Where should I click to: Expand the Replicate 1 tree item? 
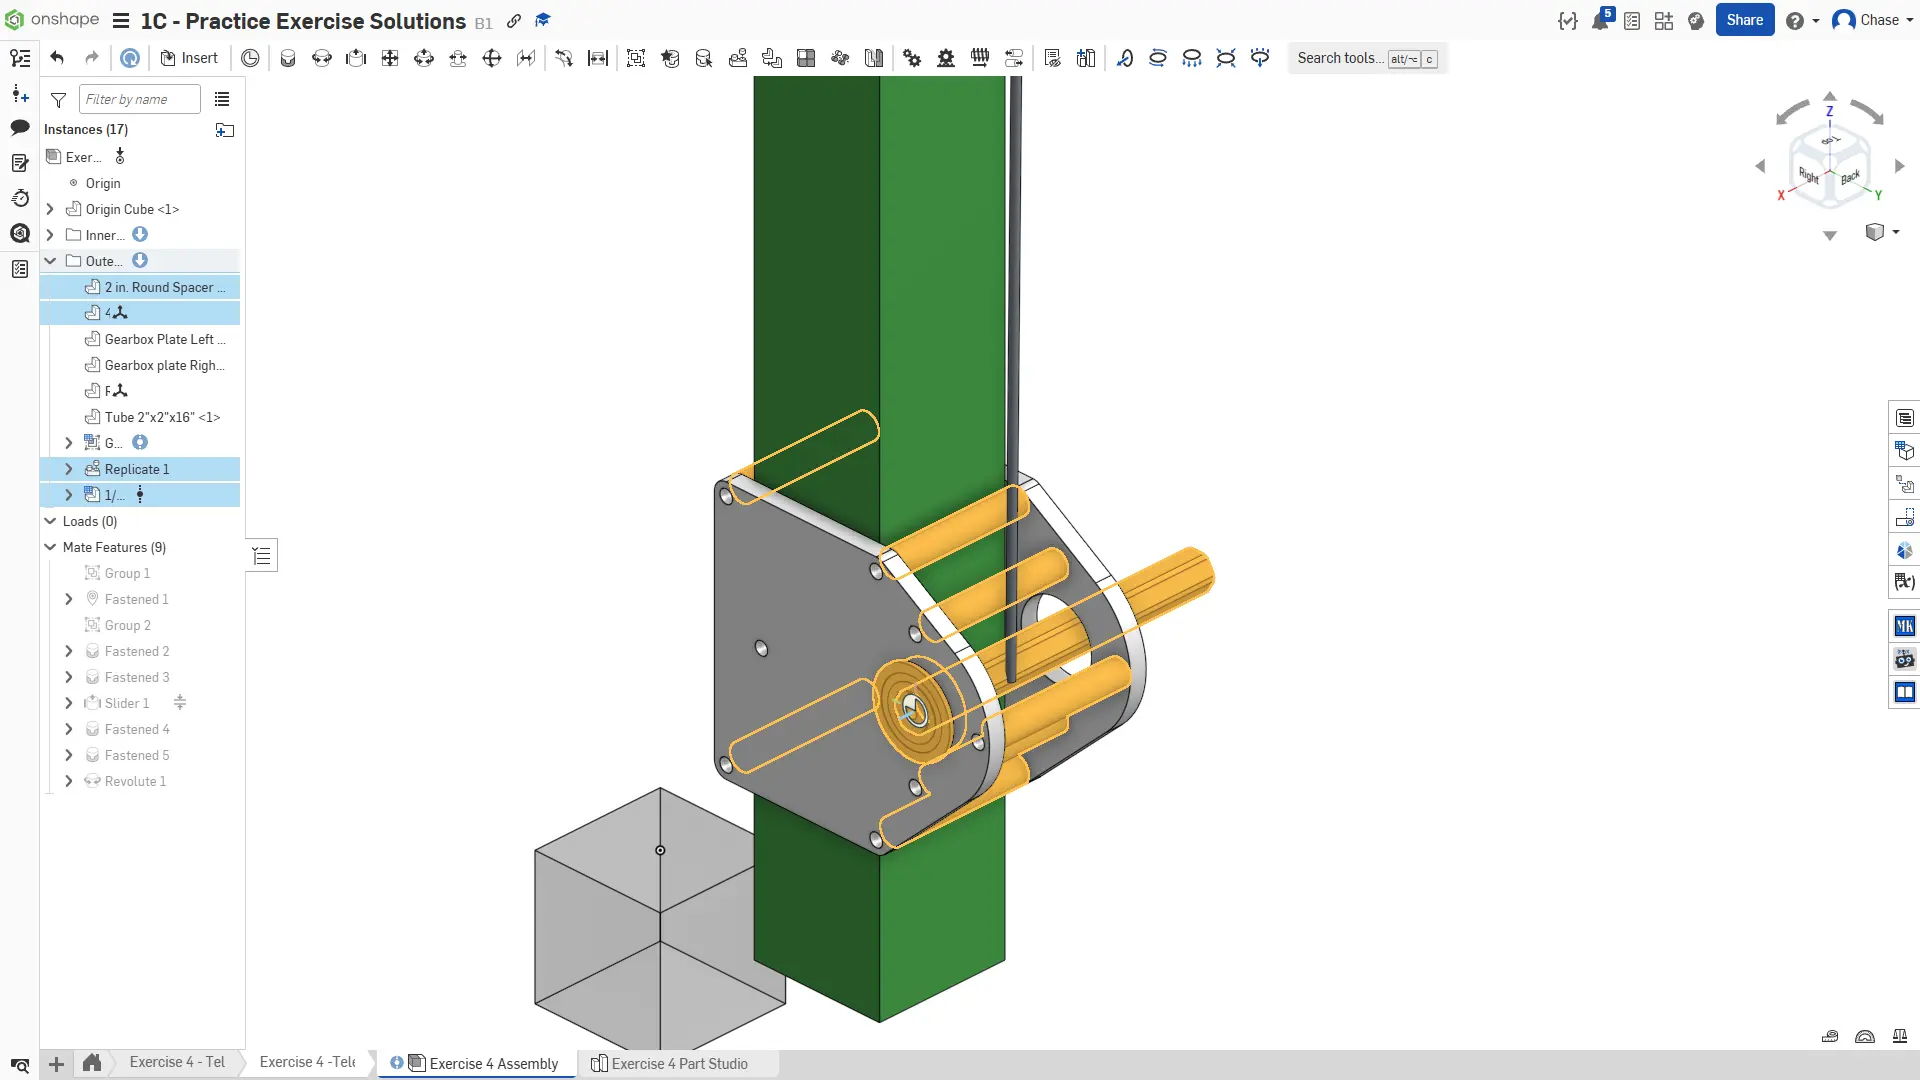[68, 469]
